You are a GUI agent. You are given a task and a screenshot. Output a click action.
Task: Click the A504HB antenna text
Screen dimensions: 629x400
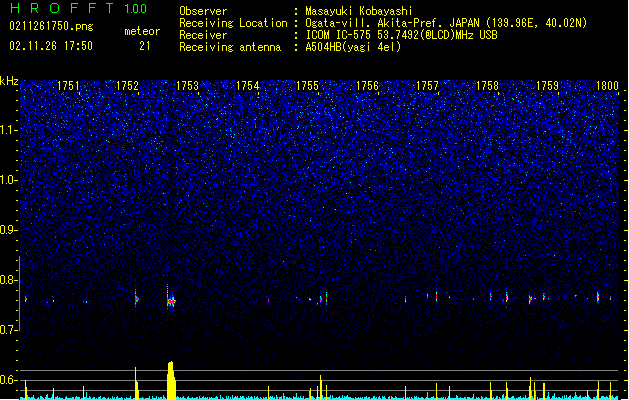pos(353,47)
